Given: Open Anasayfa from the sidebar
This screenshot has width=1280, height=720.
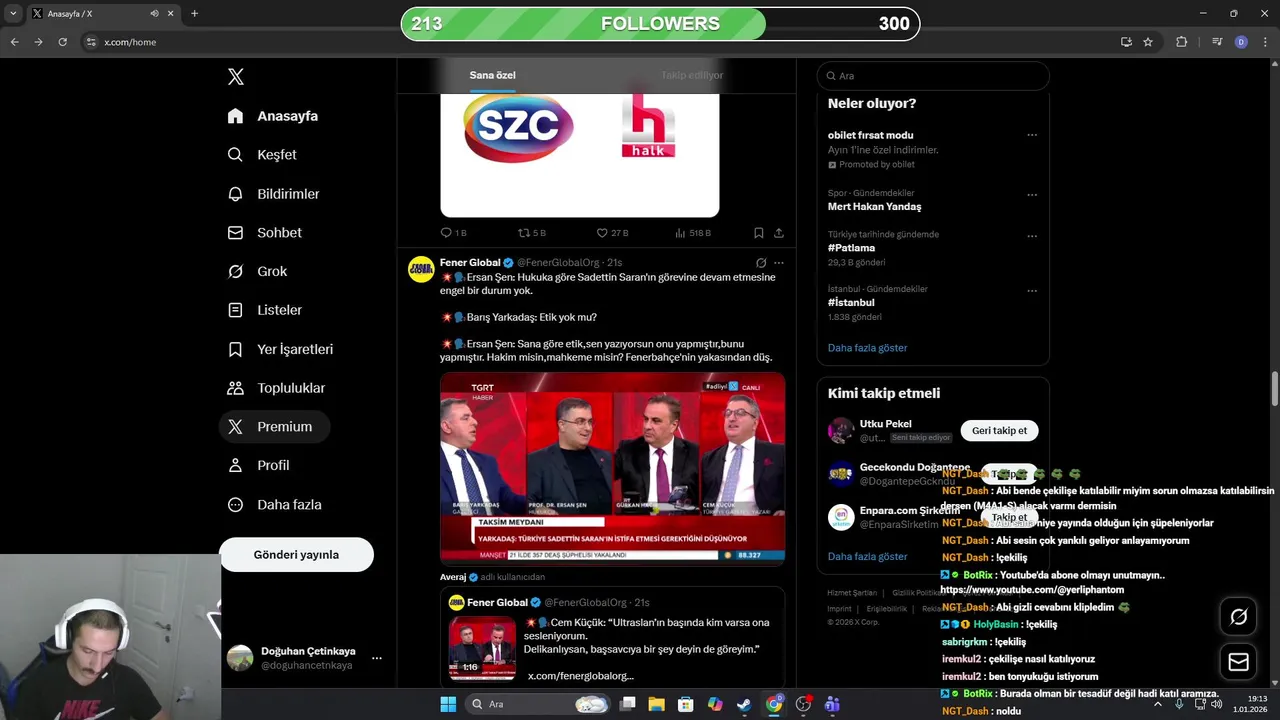Looking at the screenshot, I should coord(273,116).
